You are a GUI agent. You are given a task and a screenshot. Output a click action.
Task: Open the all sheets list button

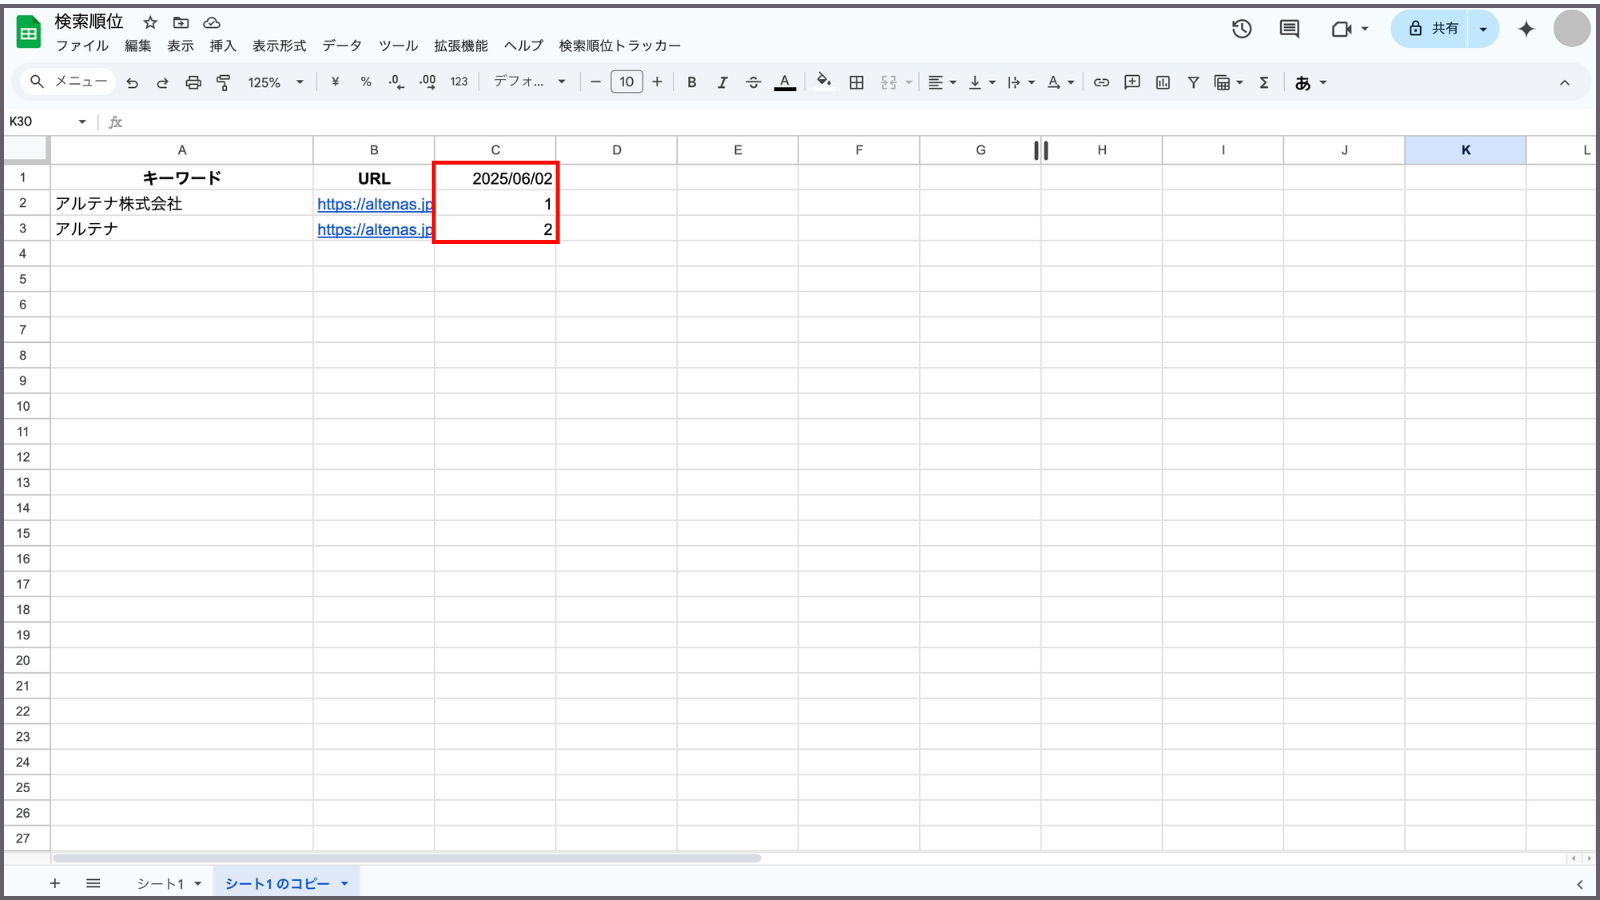pos(93,883)
